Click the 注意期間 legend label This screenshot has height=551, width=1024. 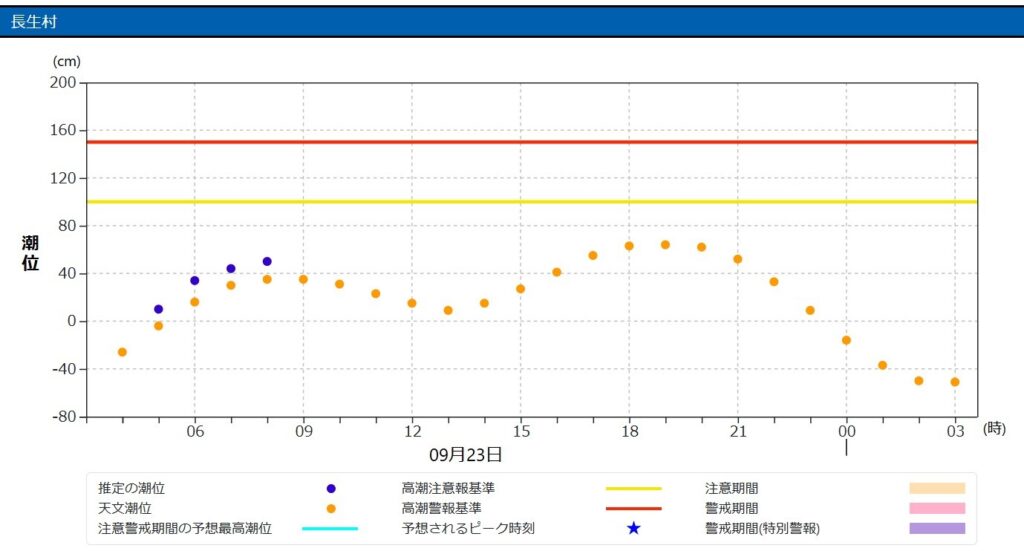tap(731, 488)
